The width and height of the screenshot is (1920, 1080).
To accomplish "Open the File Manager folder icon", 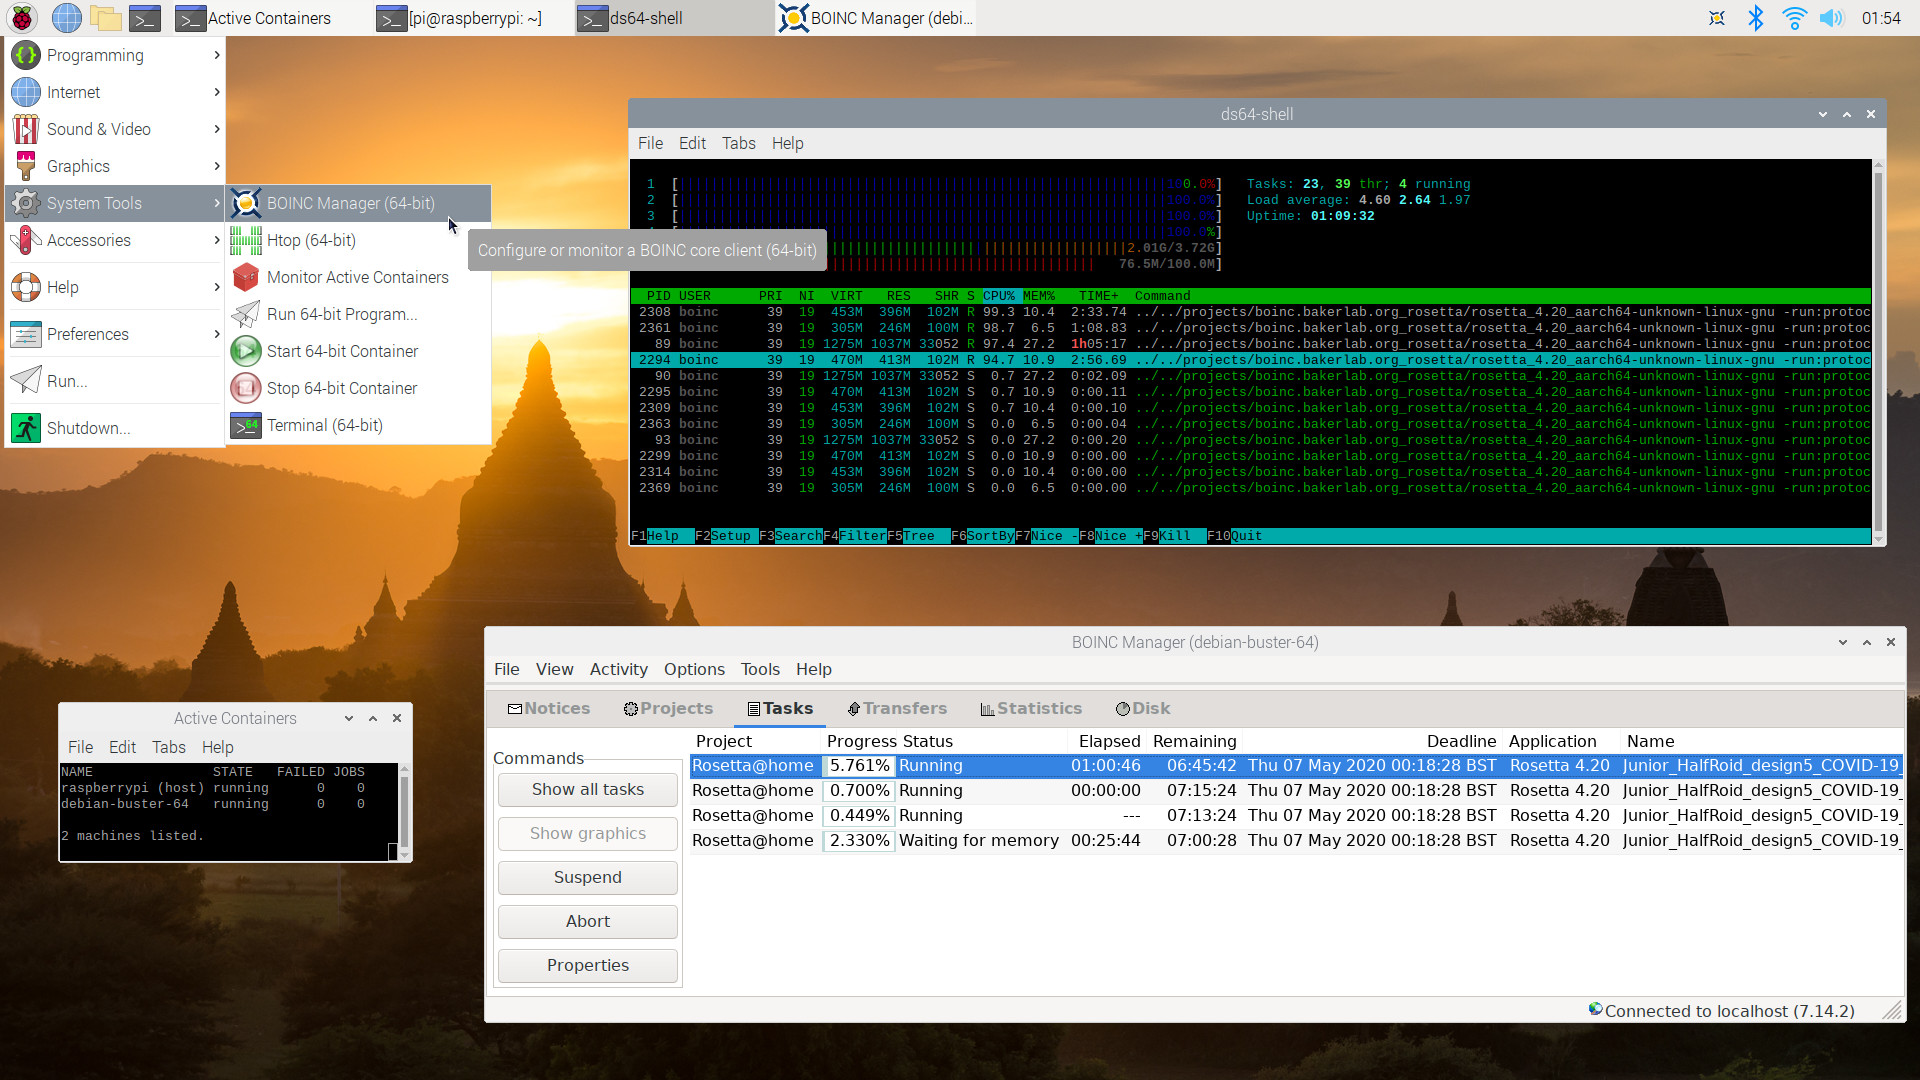I will point(105,18).
